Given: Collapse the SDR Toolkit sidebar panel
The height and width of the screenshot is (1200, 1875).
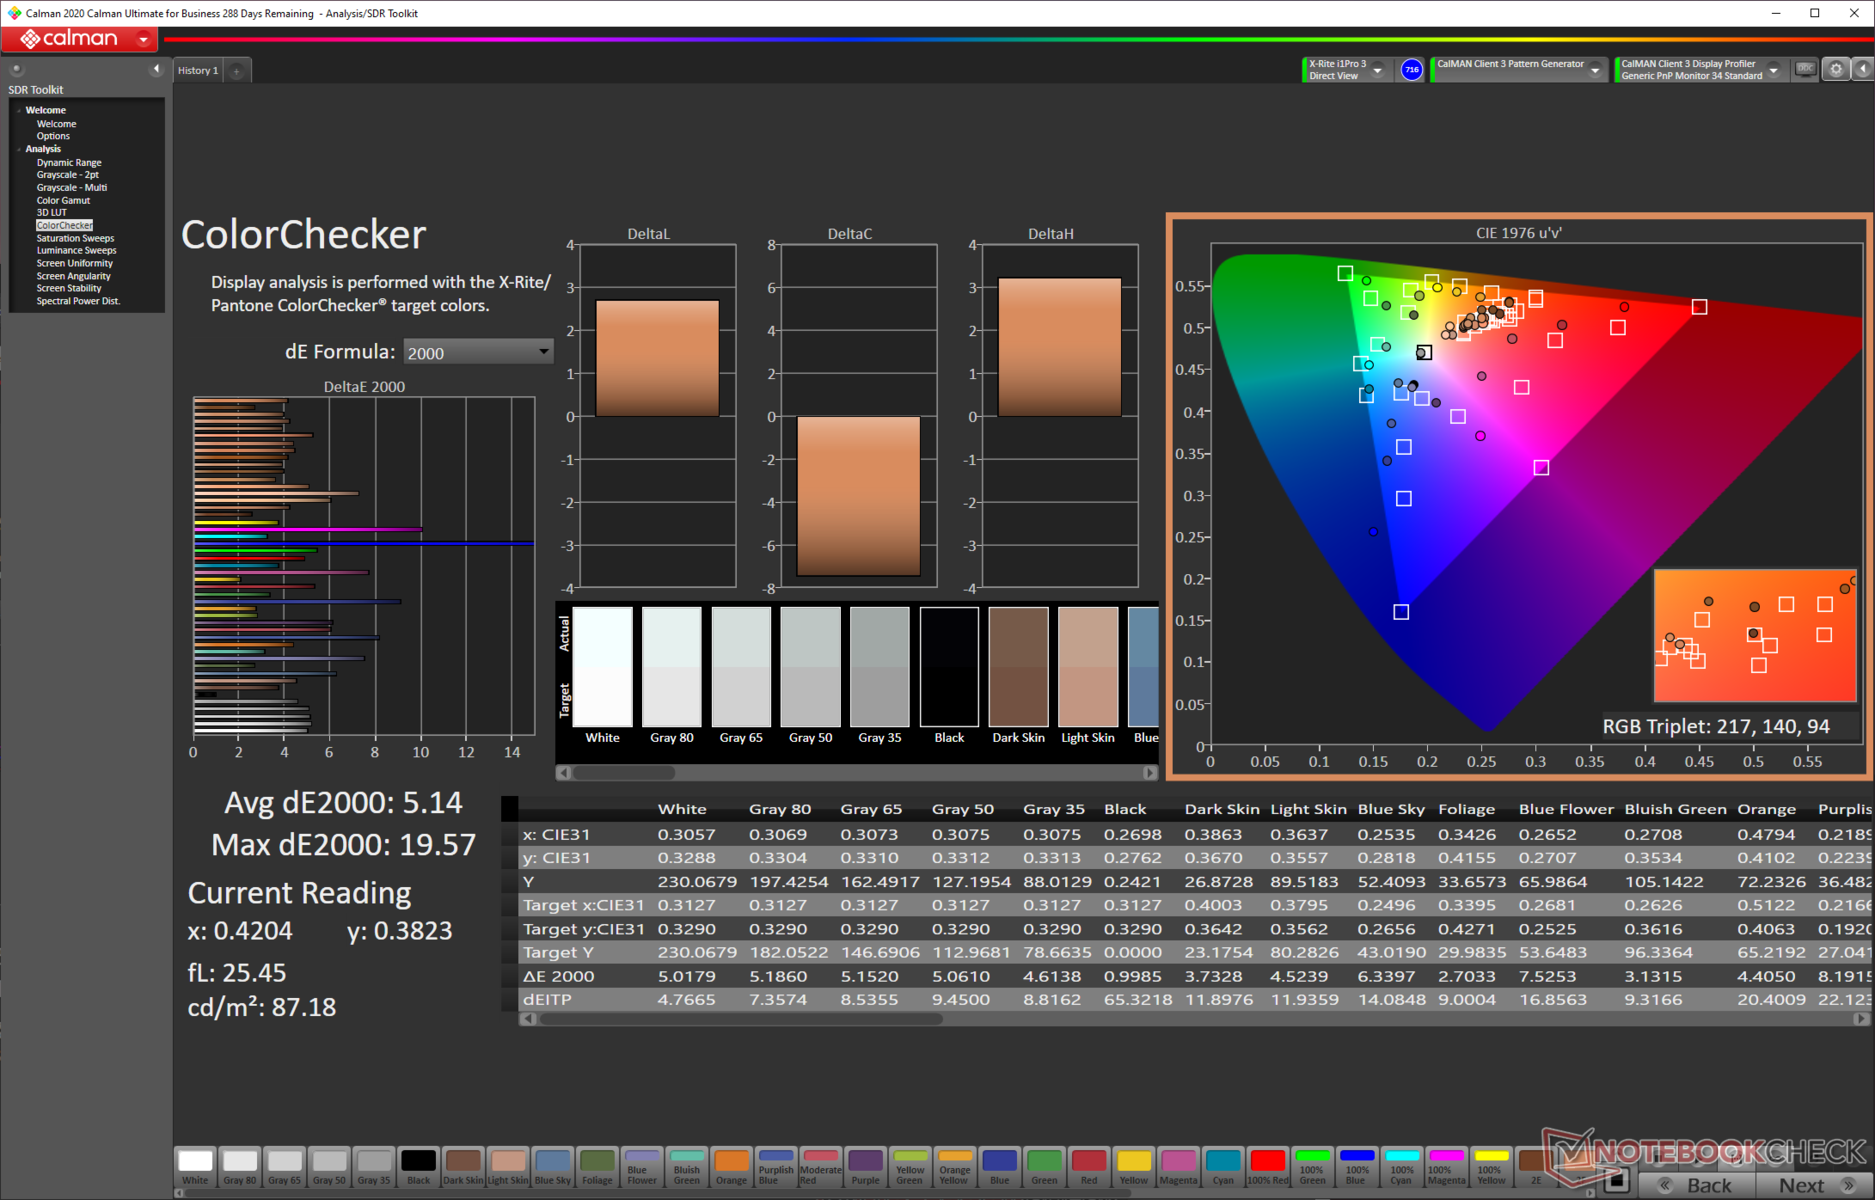Looking at the screenshot, I should click(x=156, y=69).
